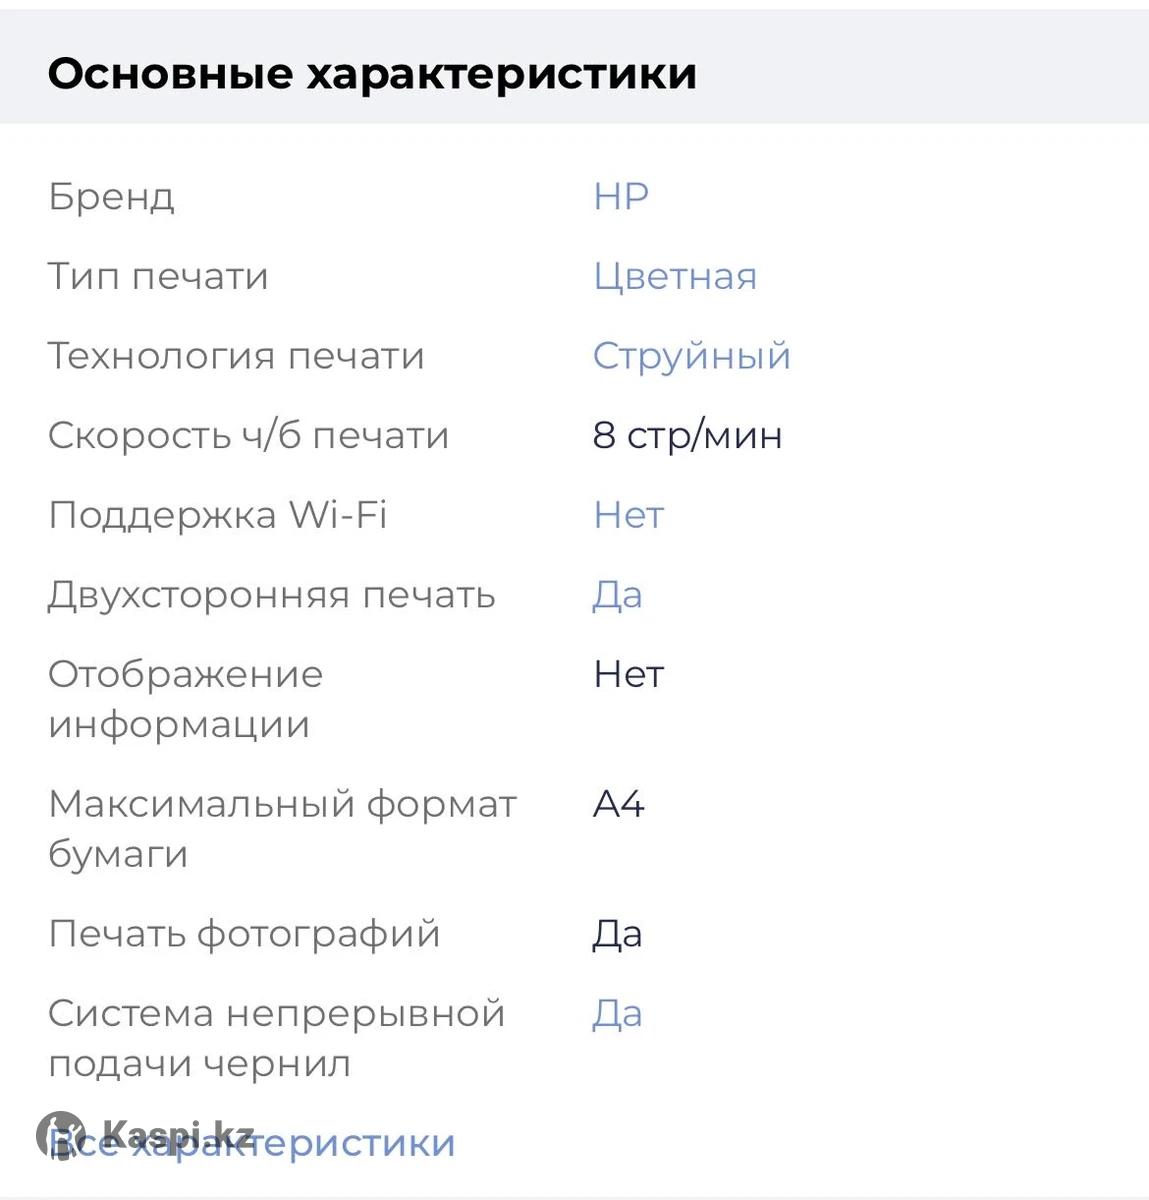Click "Да" value for photo printing
The image size is (1149, 1200).
pyautogui.click(x=617, y=934)
